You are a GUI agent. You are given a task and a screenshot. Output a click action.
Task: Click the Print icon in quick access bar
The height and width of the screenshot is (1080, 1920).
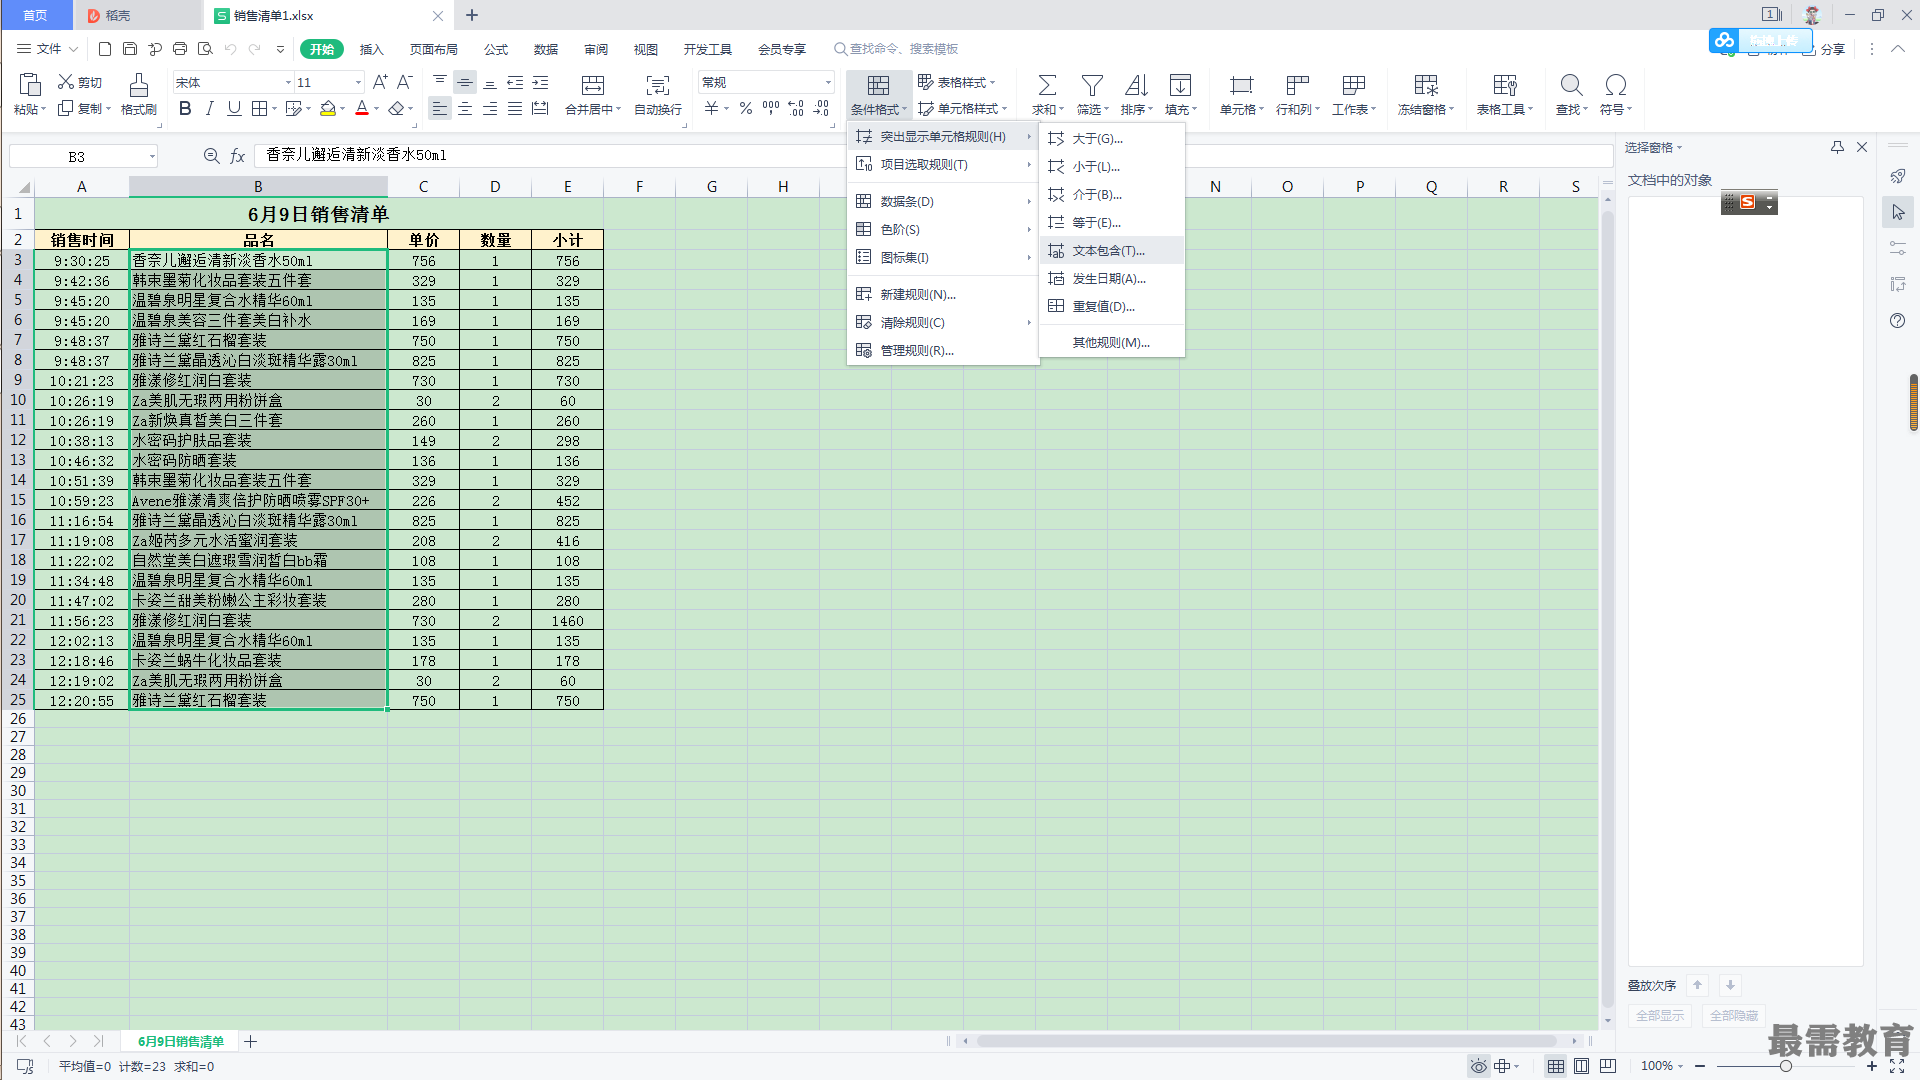point(180,48)
